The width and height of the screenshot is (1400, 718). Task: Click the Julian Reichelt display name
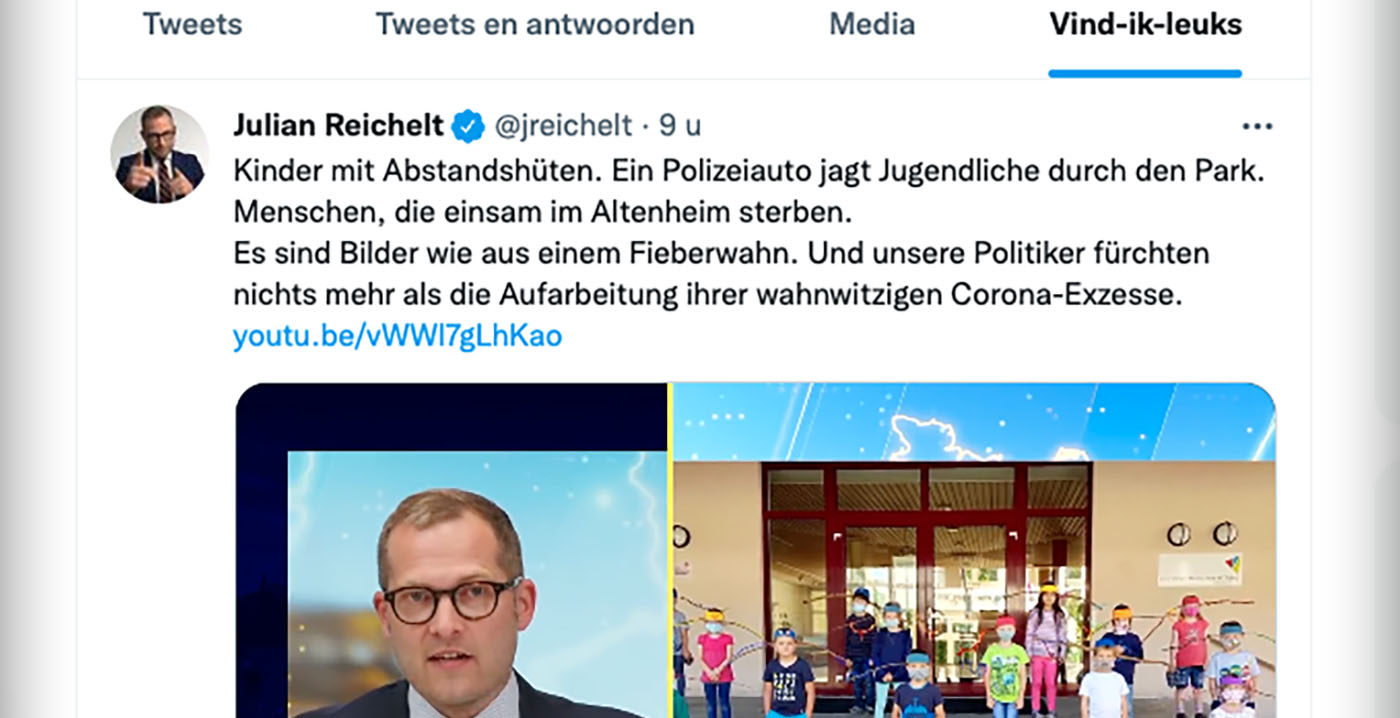[x=338, y=126]
